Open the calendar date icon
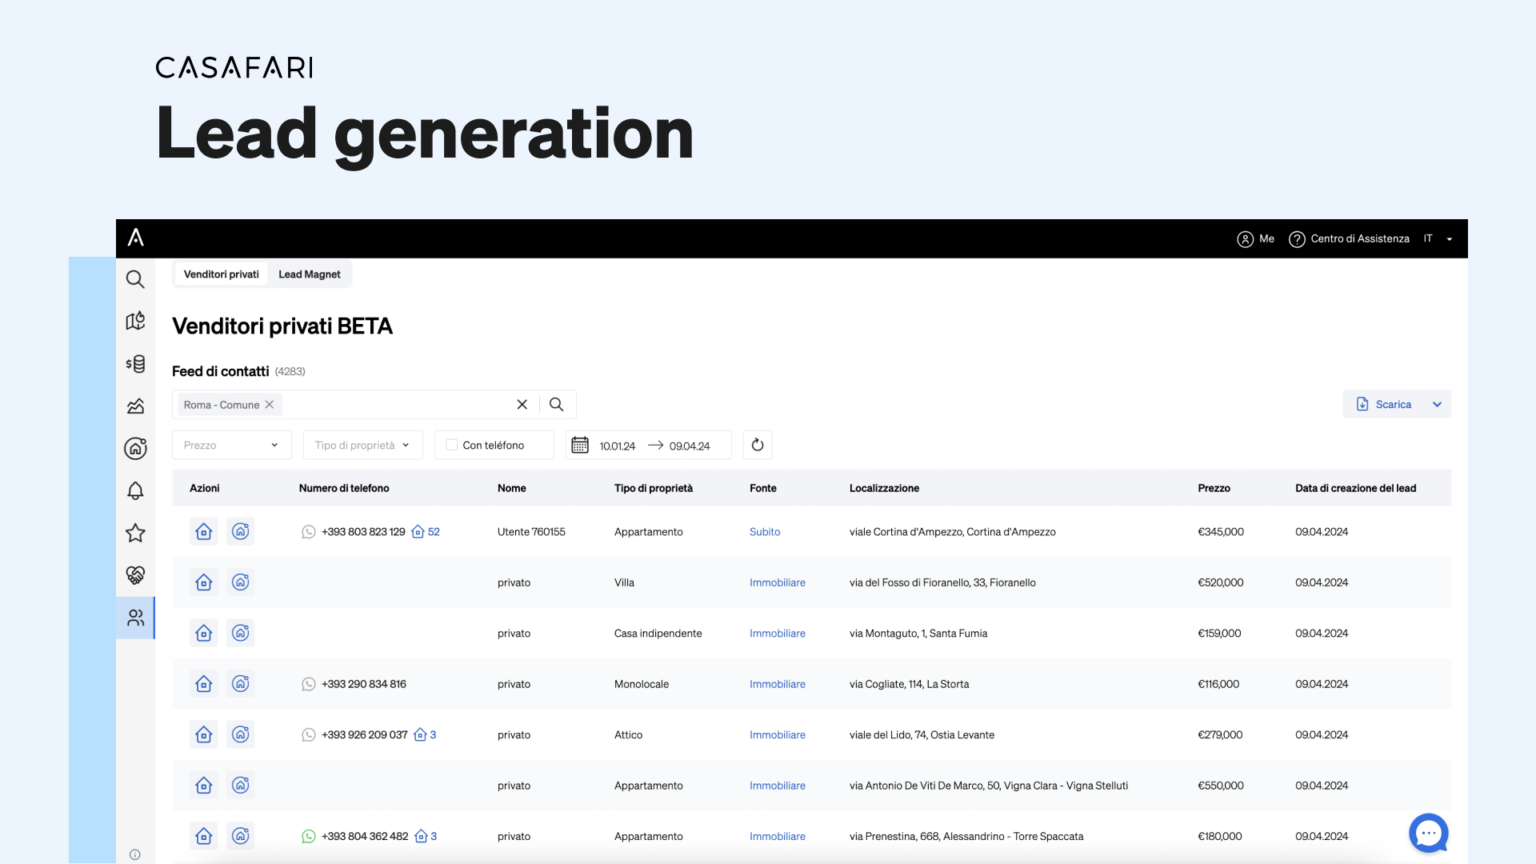1536x864 pixels. (580, 445)
